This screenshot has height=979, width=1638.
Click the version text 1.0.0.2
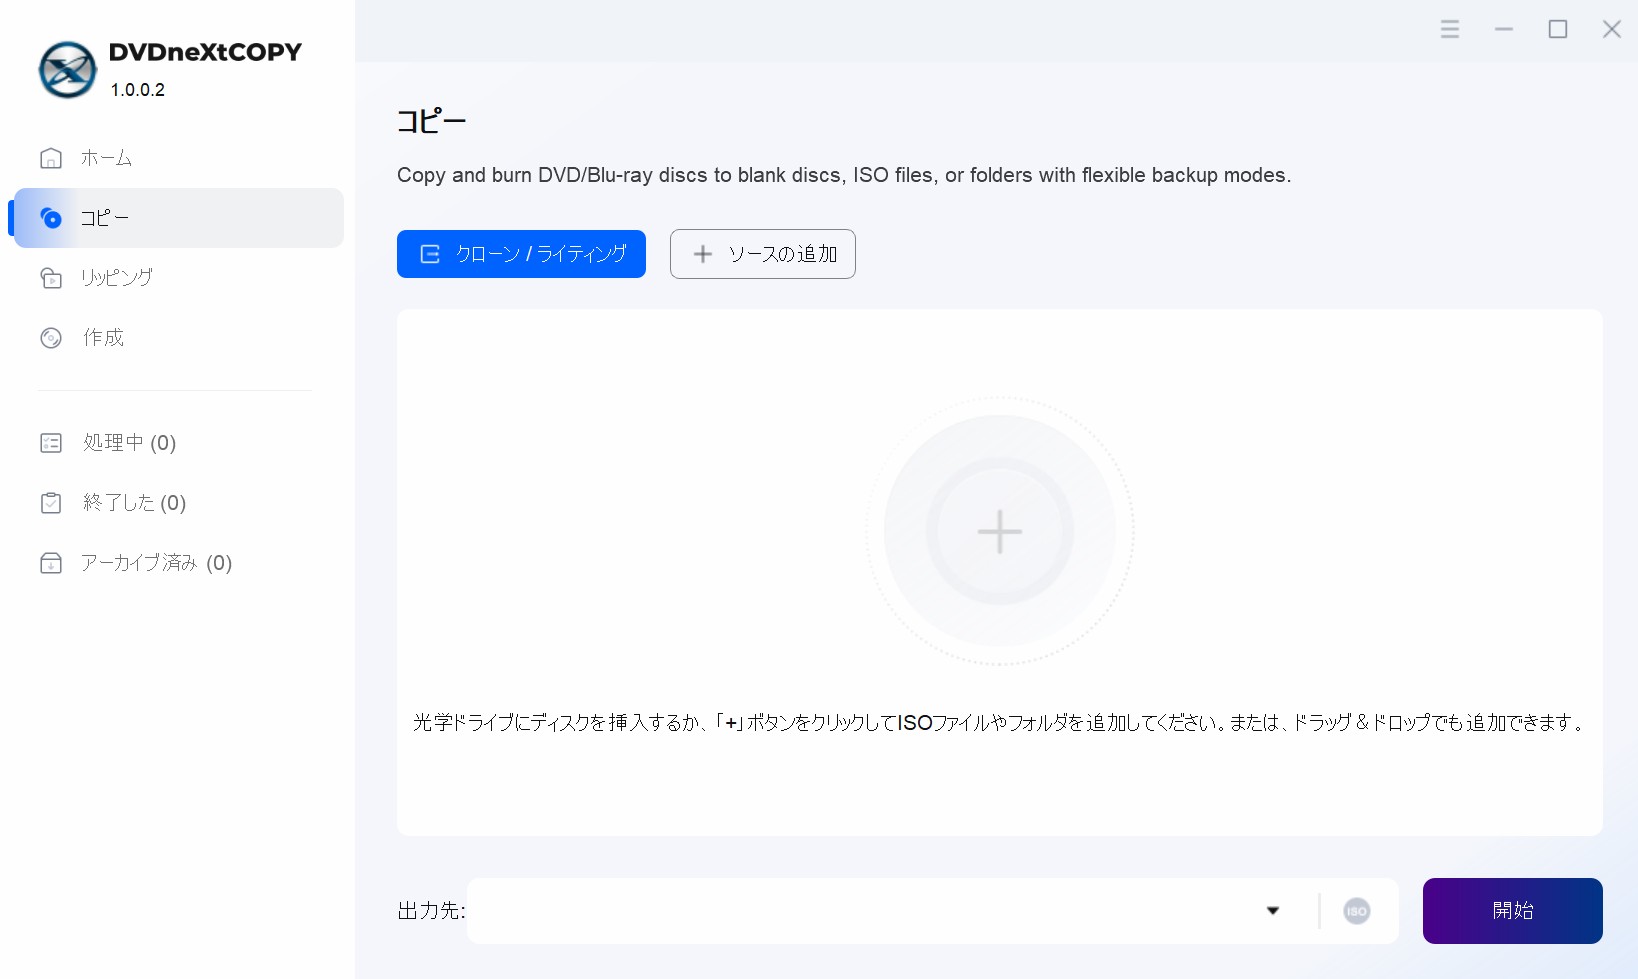[x=138, y=90]
